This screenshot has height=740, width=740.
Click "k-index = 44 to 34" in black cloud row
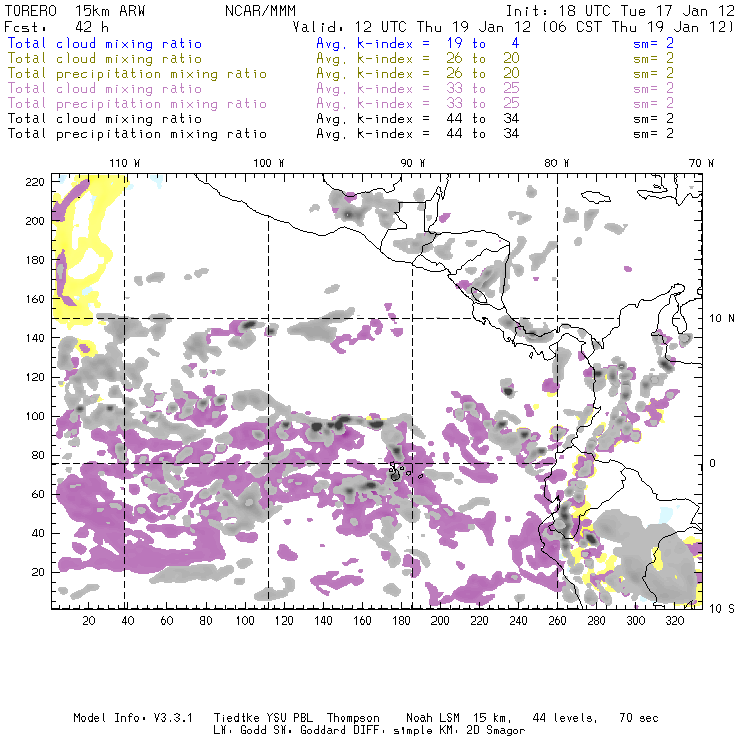438,118
